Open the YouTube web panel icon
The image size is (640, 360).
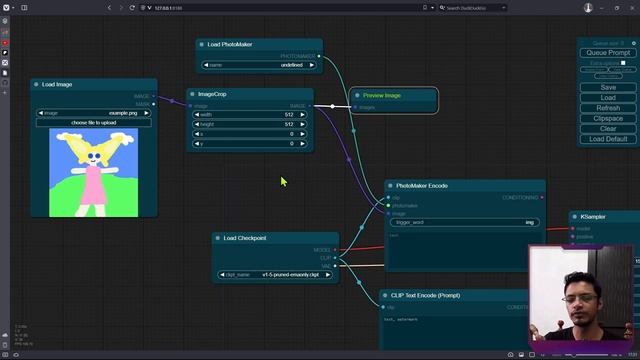click(5, 42)
